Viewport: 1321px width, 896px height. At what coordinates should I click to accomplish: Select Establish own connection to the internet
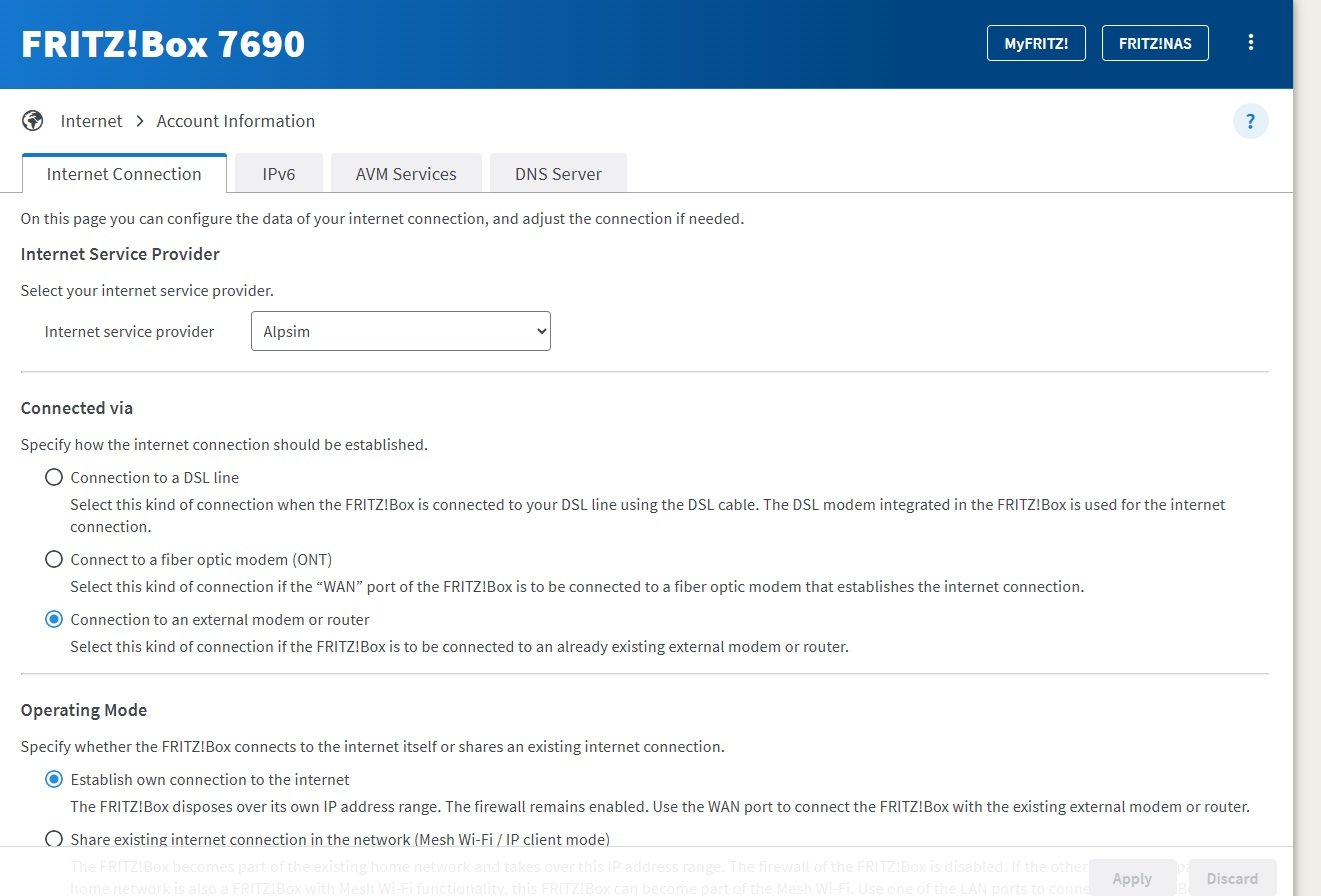pos(54,779)
